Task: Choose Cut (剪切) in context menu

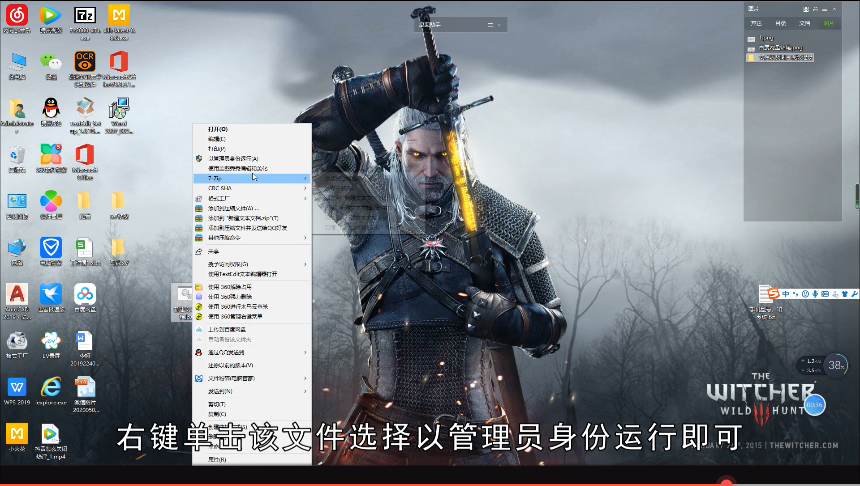Action: point(252,404)
